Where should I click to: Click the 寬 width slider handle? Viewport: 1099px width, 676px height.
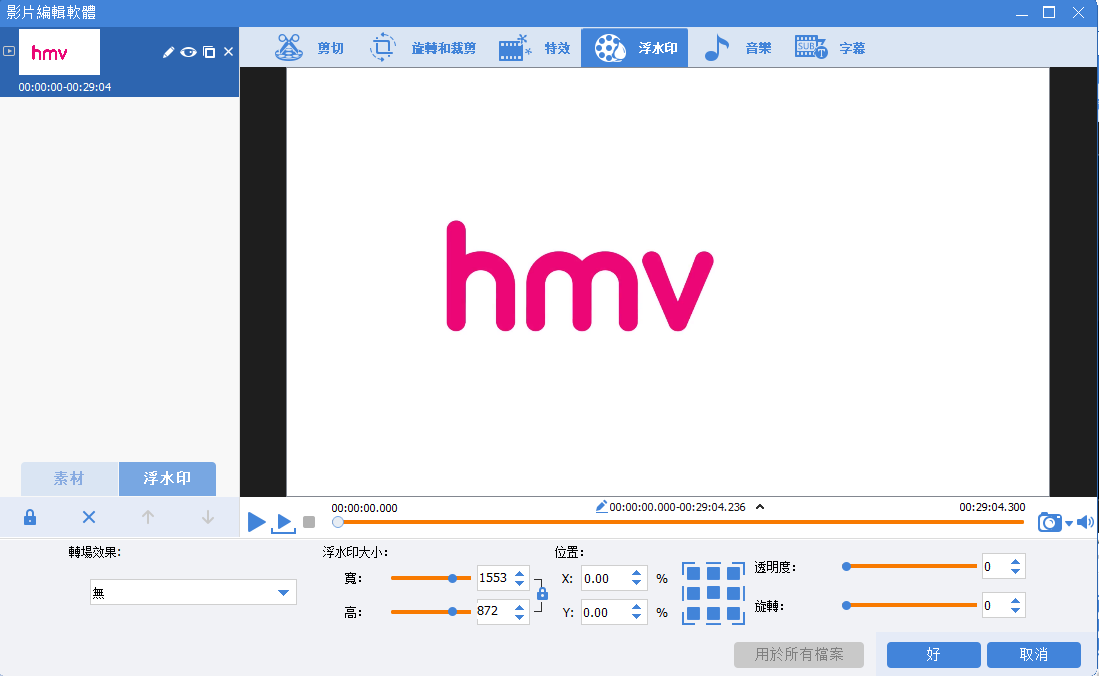pyautogui.click(x=453, y=579)
